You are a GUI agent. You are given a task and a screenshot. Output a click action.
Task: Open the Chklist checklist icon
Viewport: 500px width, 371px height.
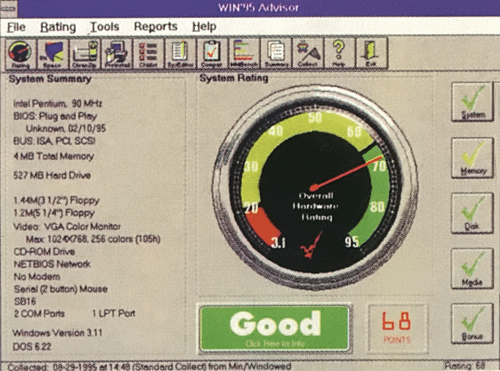(148, 53)
